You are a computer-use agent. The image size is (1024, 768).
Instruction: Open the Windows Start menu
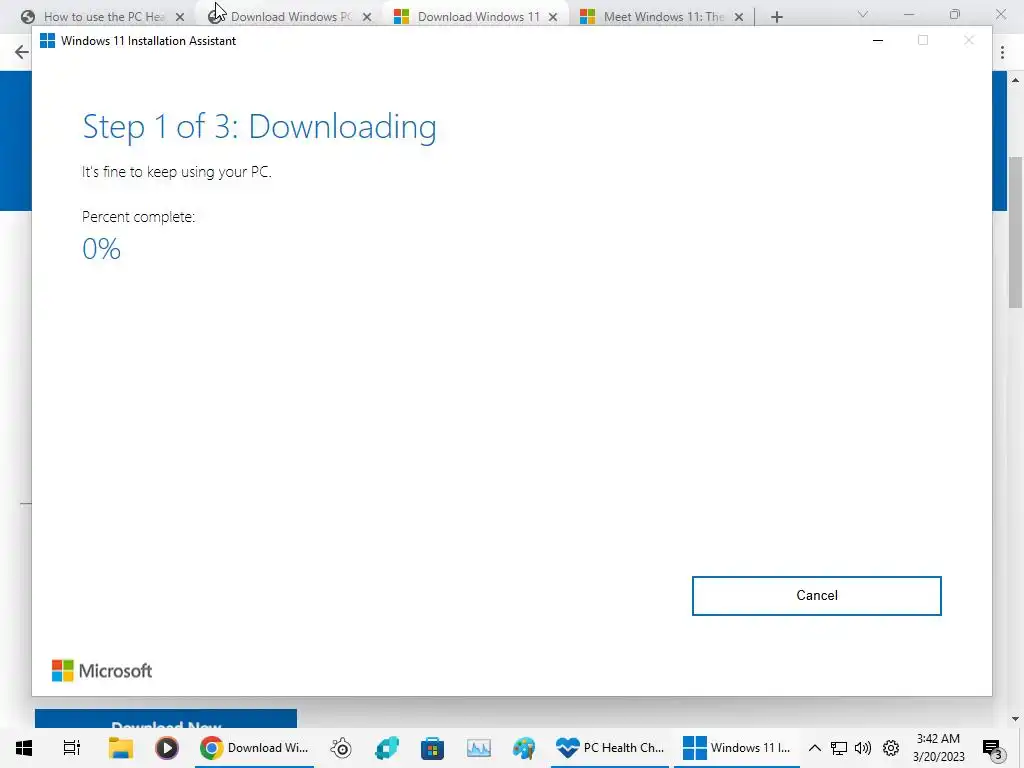[x=24, y=748]
